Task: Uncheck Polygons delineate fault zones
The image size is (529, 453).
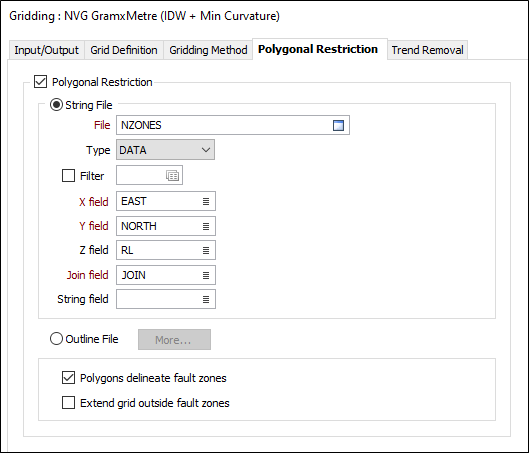Action: [68, 378]
